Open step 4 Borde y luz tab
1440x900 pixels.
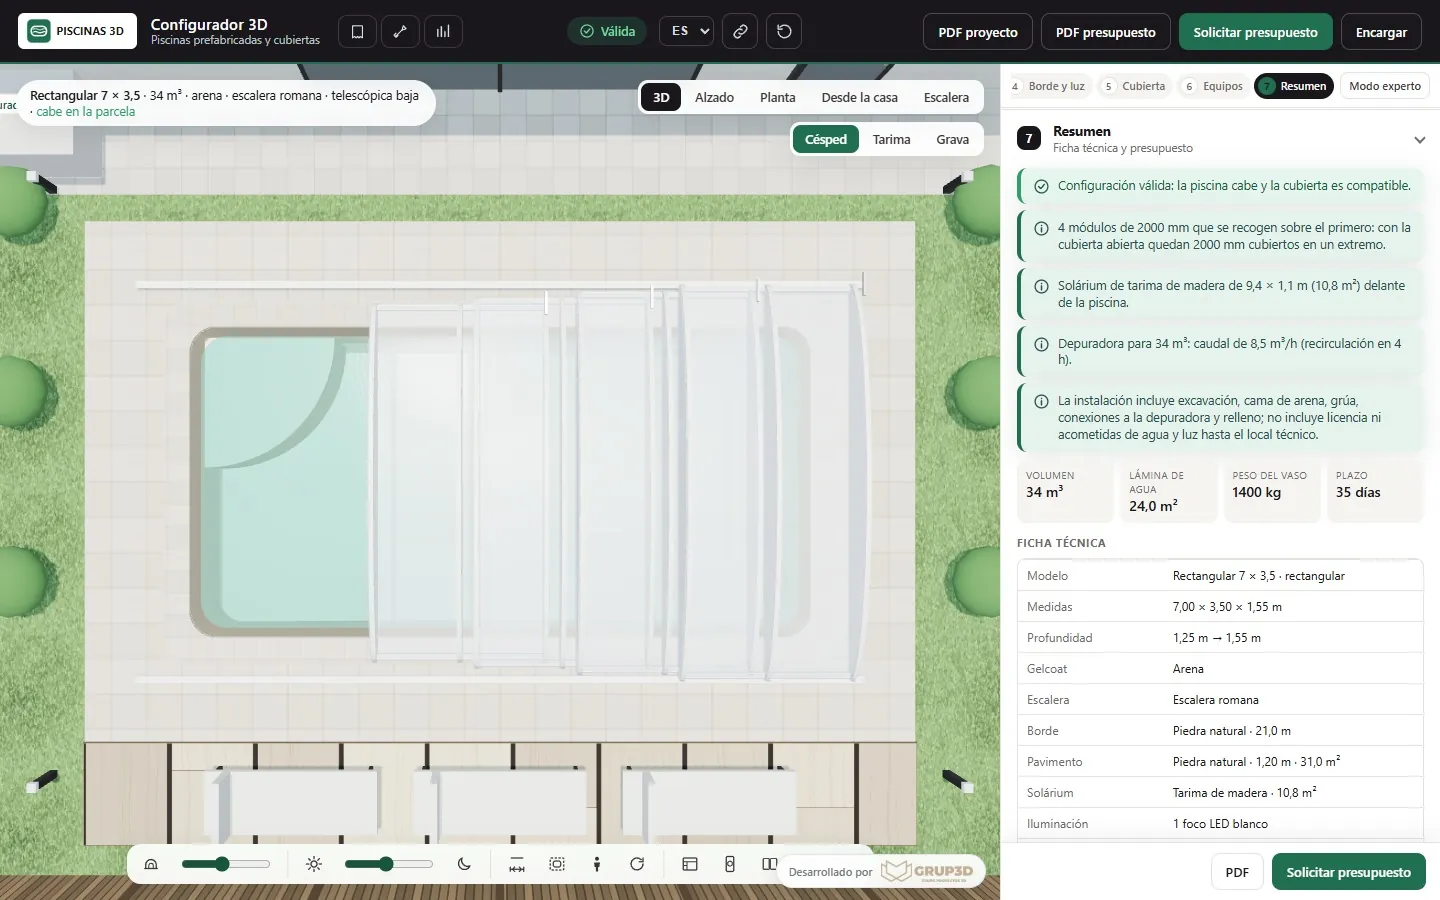[1048, 86]
